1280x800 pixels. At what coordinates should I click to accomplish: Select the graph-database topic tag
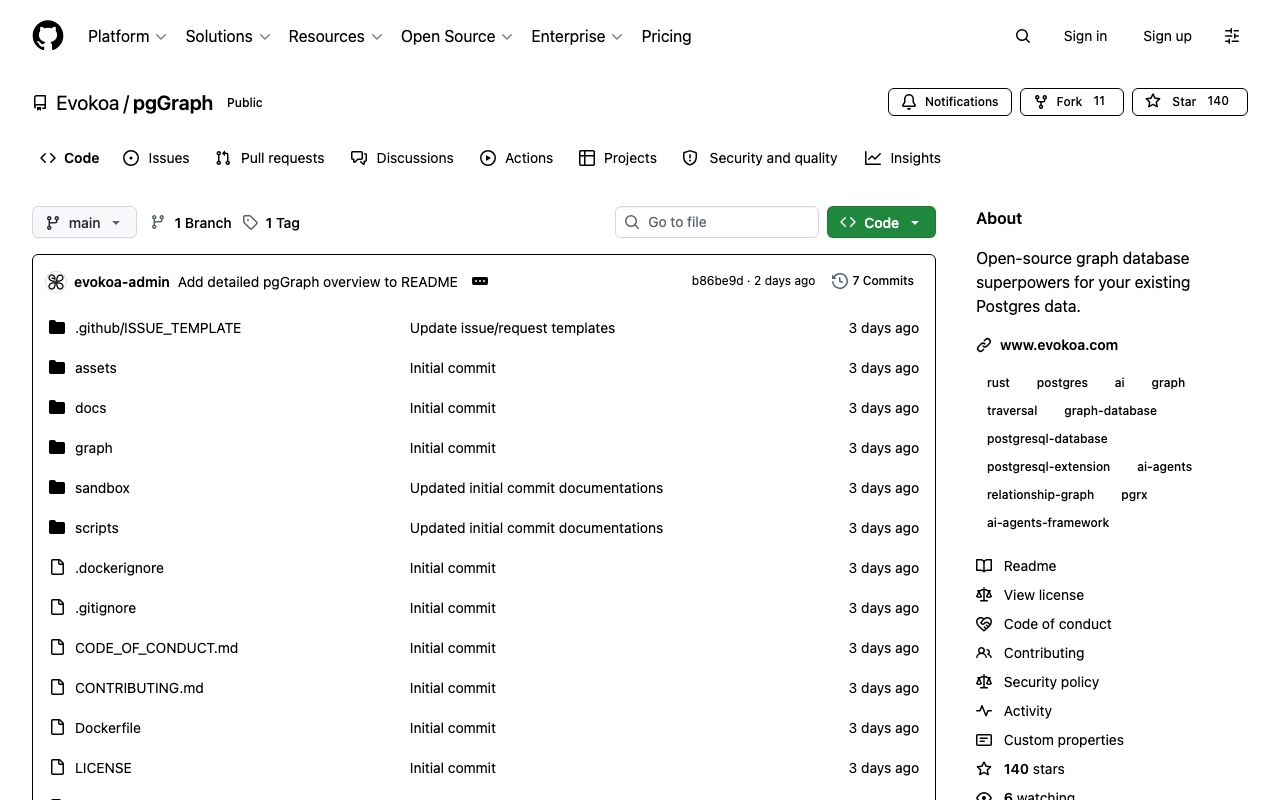point(1110,411)
